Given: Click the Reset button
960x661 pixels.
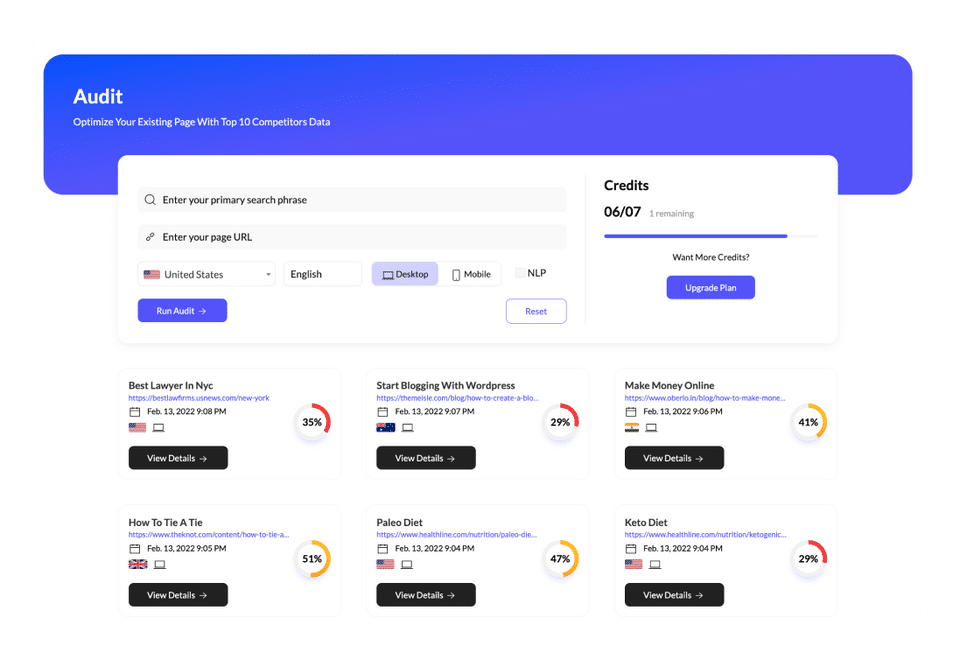Looking at the screenshot, I should [x=536, y=312].
